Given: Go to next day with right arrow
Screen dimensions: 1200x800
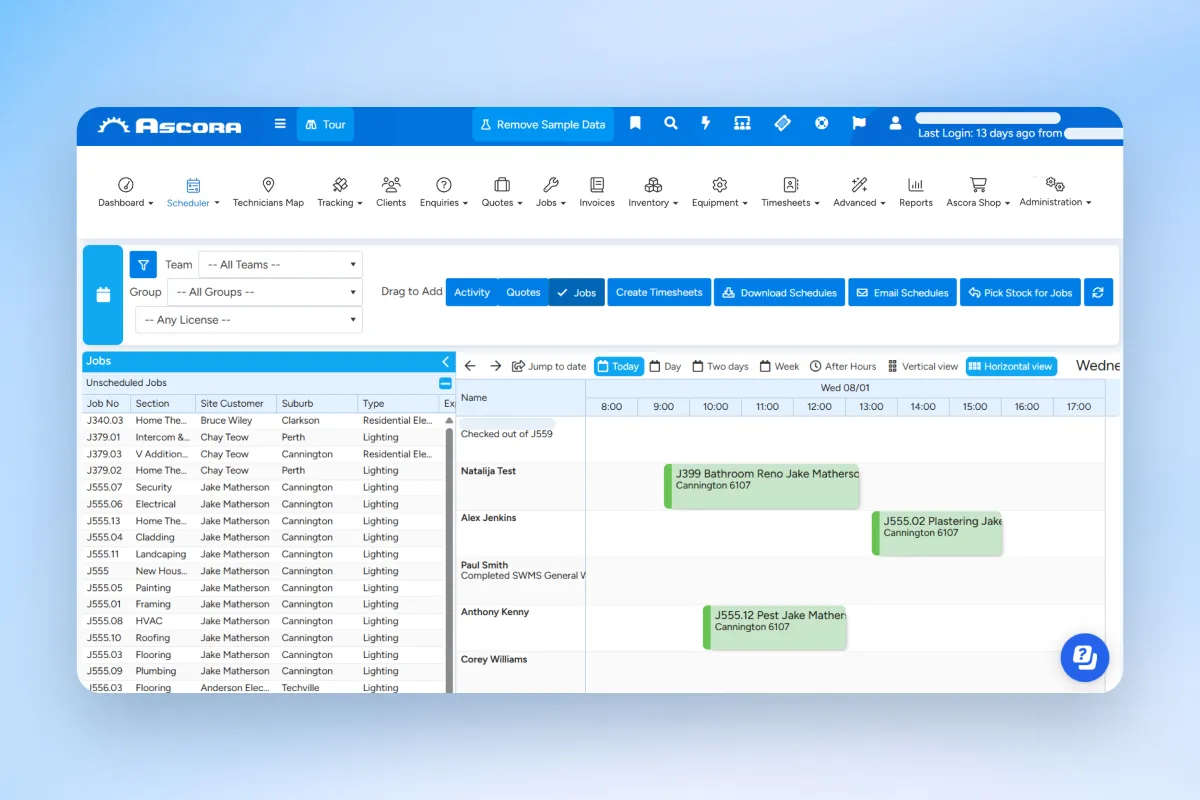Looking at the screenshot, I should (x=495, y=366).
